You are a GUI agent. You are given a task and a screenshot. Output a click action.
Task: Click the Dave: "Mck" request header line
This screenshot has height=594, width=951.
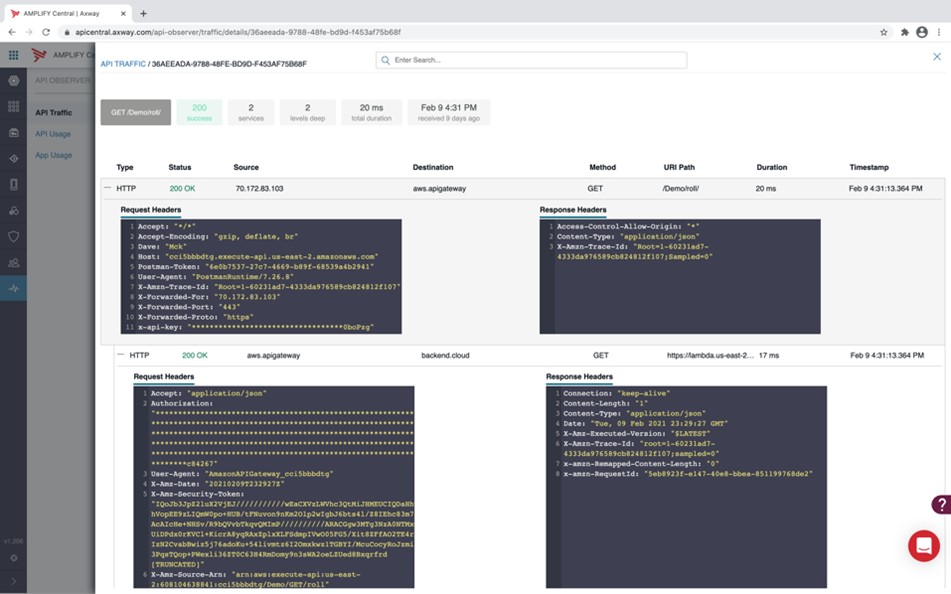[161, 247]
